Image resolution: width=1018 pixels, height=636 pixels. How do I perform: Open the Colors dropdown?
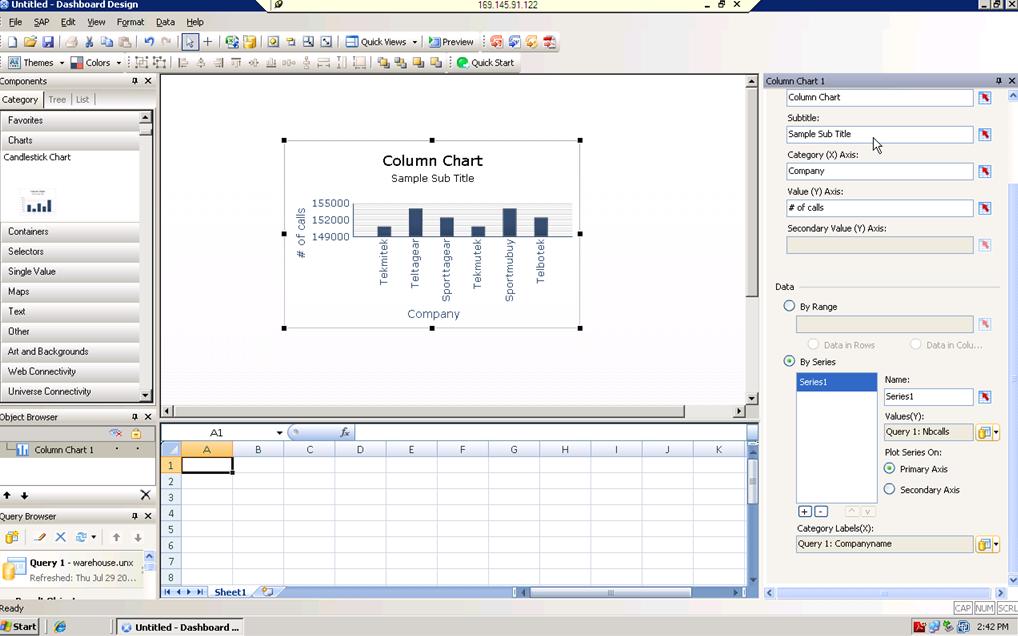click(98, 62)
